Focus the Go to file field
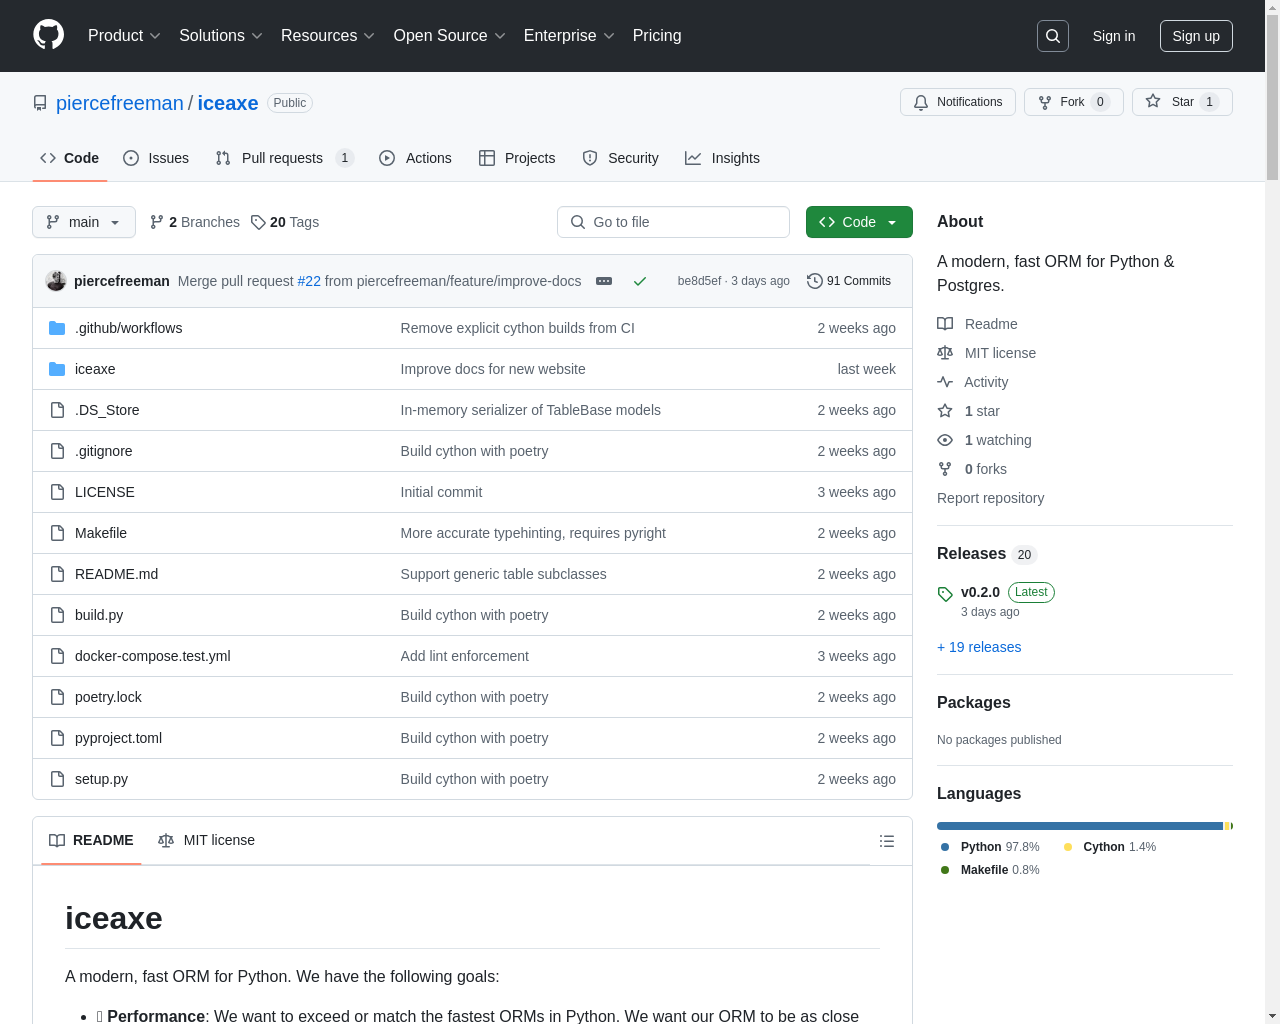The height and width of the screenshot is (1024, 1280). pyautogui.click(x=673, y=222)
